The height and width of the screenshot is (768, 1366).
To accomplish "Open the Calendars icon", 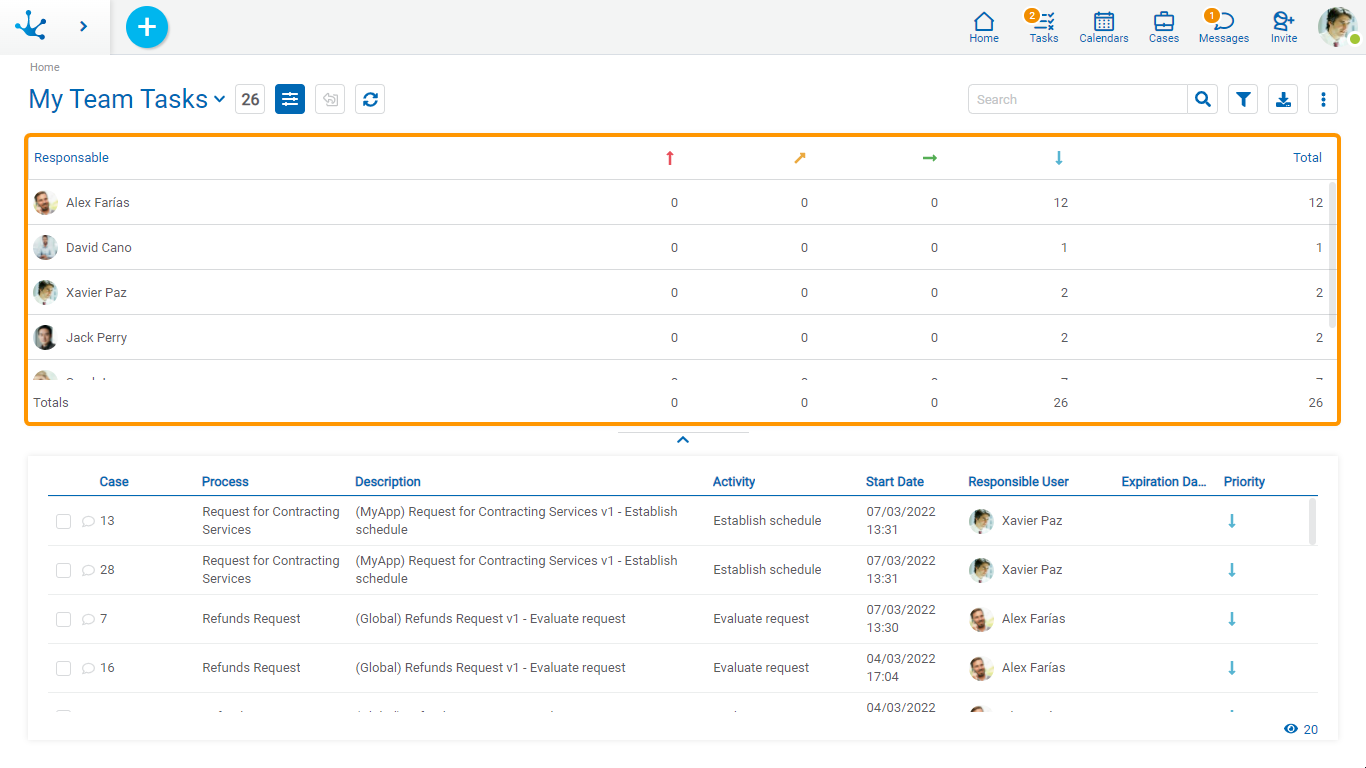I will coord(1104,27).
